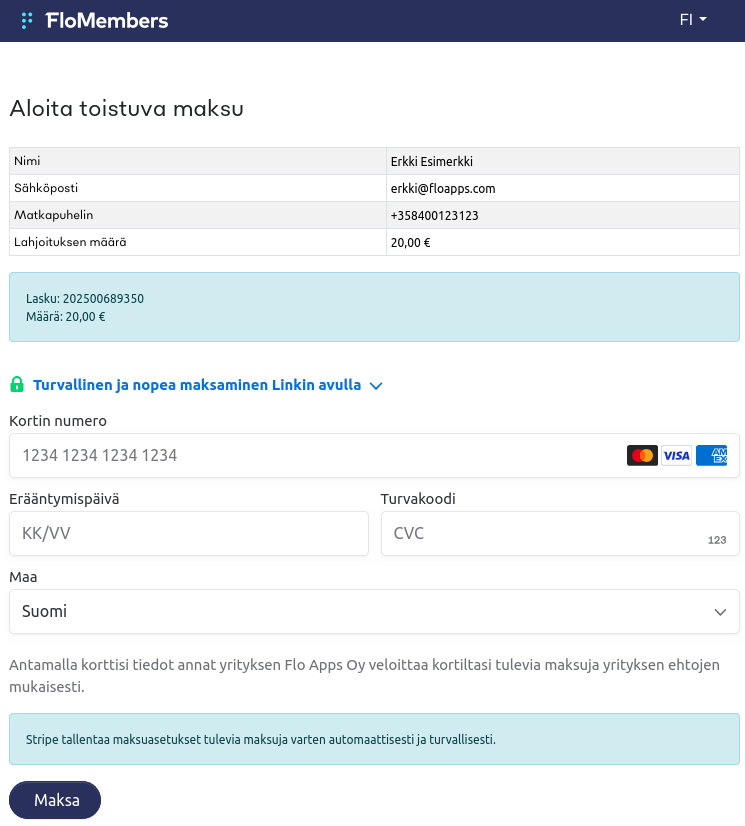745x826 pixels.
Task: Click the Stripe notice banner
Action: coord(374,740)
